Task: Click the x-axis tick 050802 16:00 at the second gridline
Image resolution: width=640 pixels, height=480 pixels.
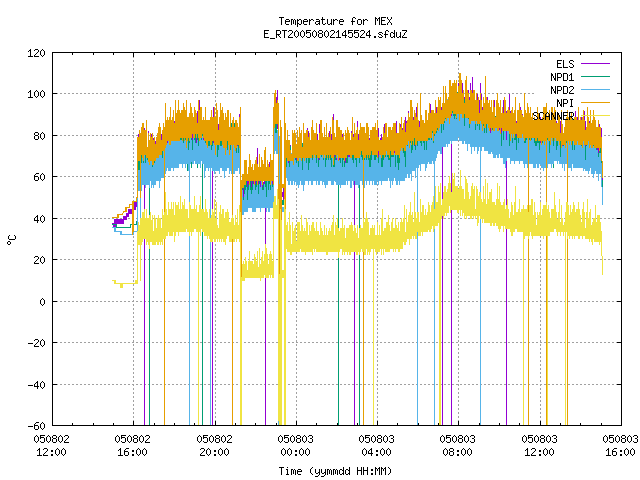Action: coord(133,446)
